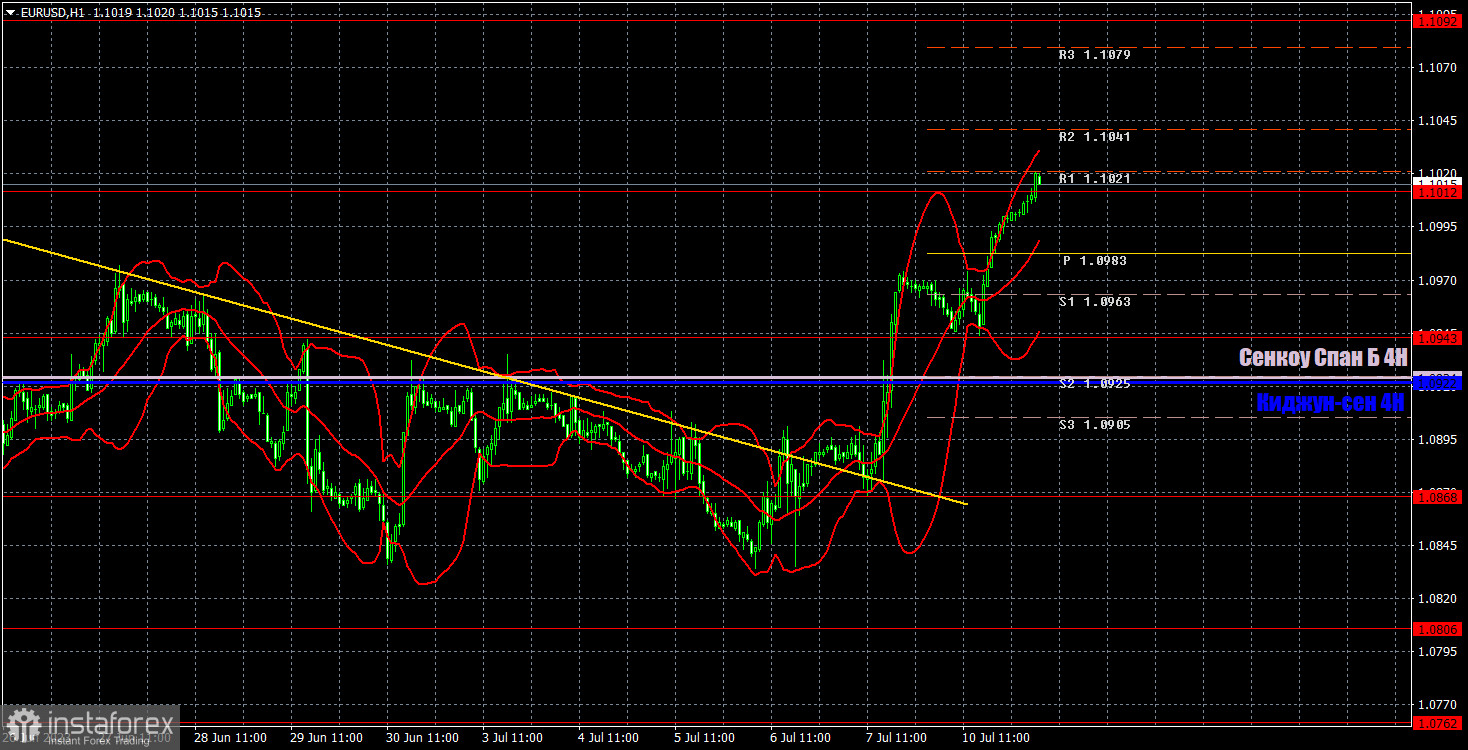Click the 1.0995 value on price scale
Screen dimensions: 1468x750
(1435, 227)
